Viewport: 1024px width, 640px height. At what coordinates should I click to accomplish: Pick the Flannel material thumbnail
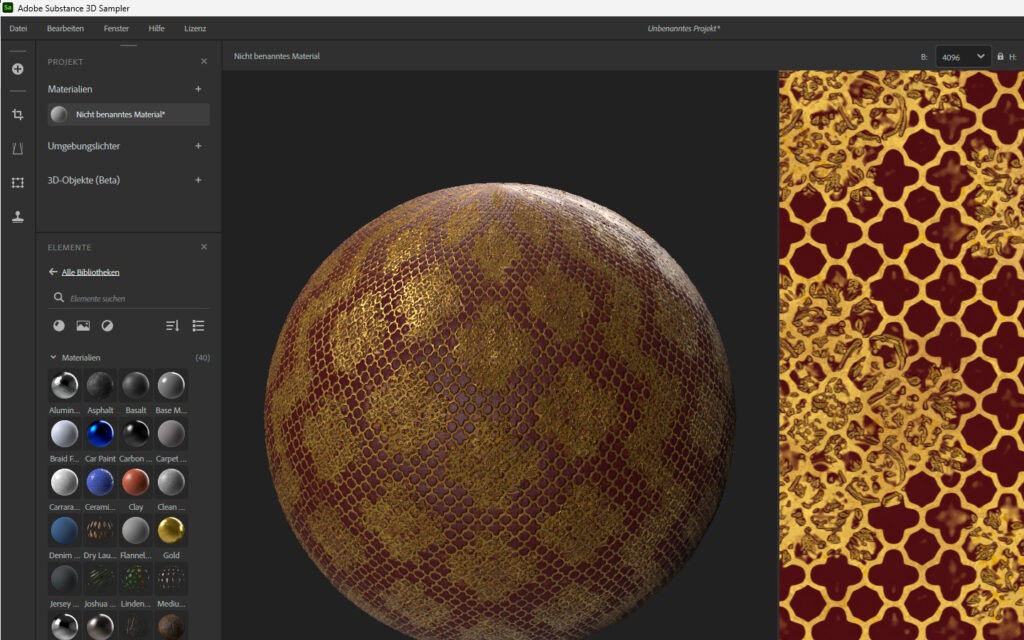pyautogui.click(x=135, y=530)
